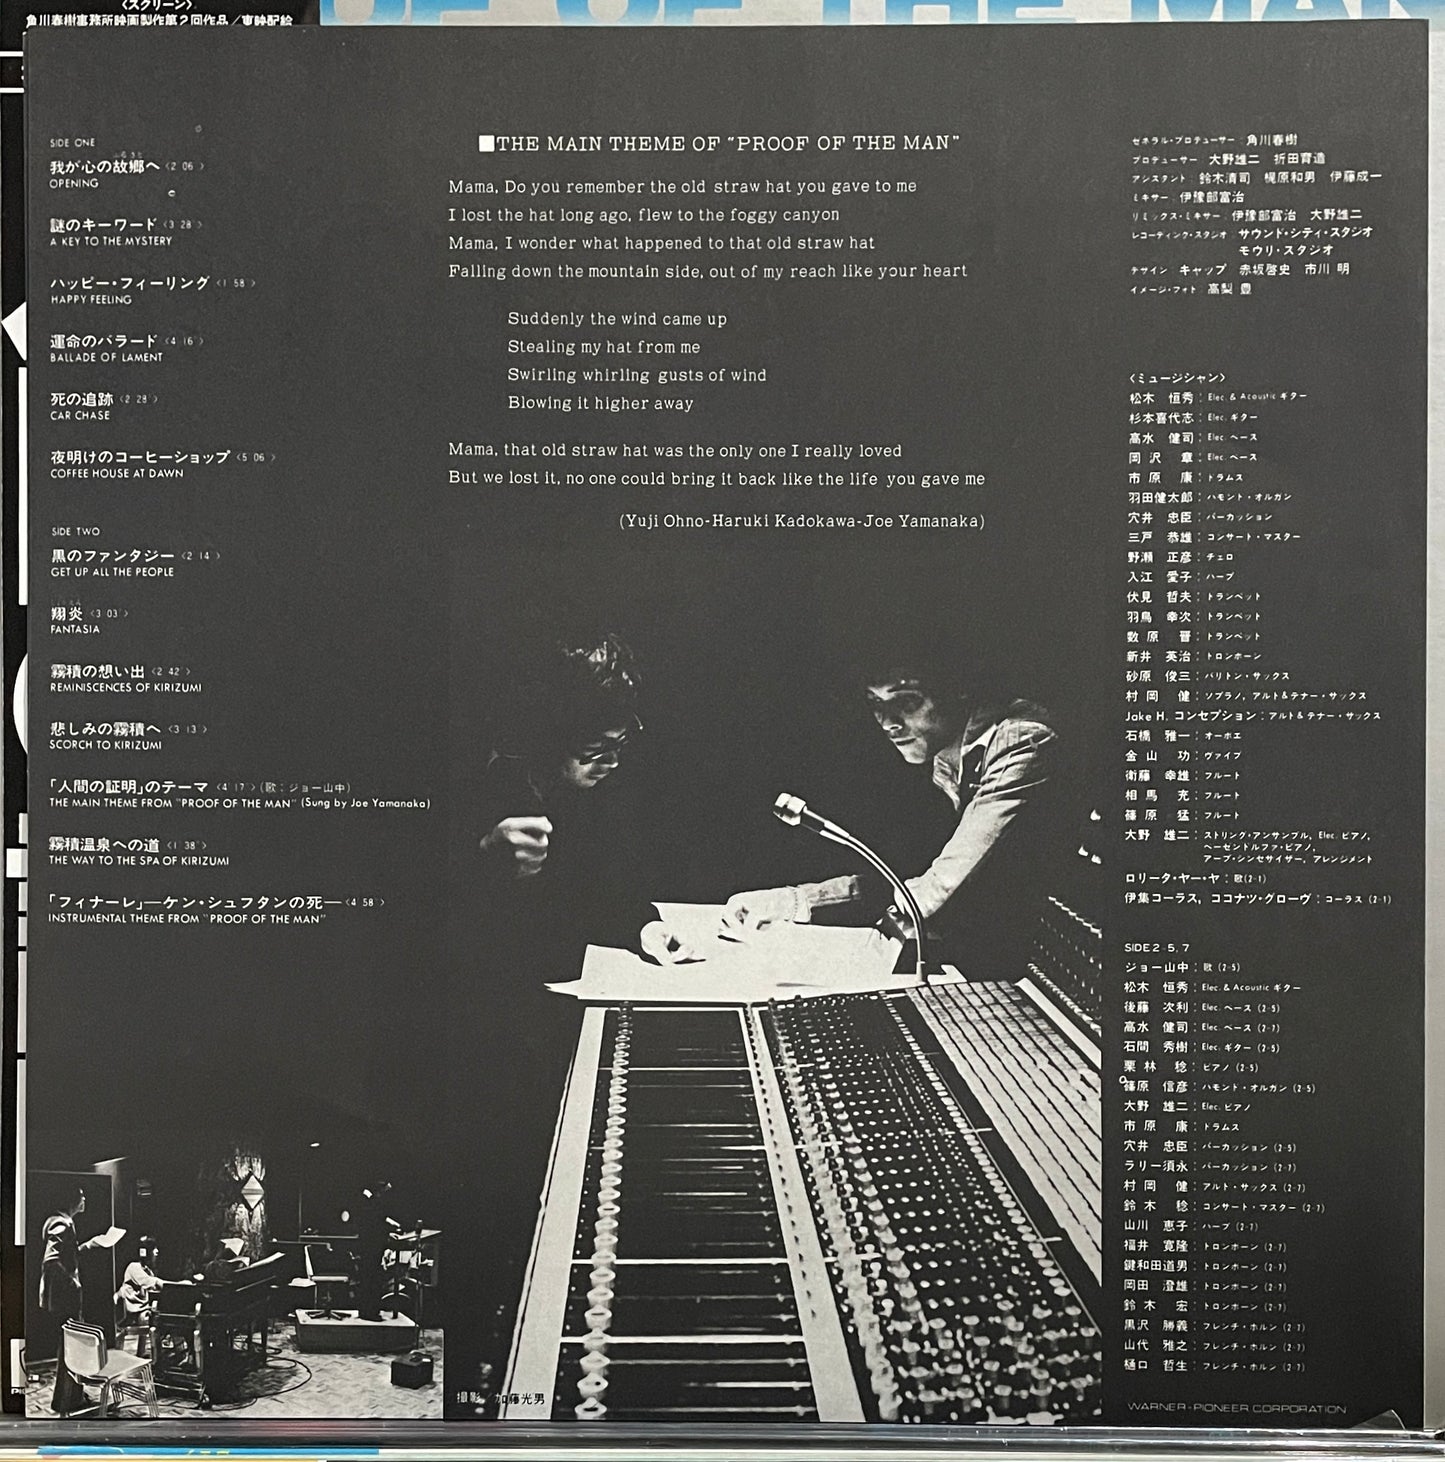Click the WARNER-PIONEER CORPORATION text

(x=1236, y=1408)
